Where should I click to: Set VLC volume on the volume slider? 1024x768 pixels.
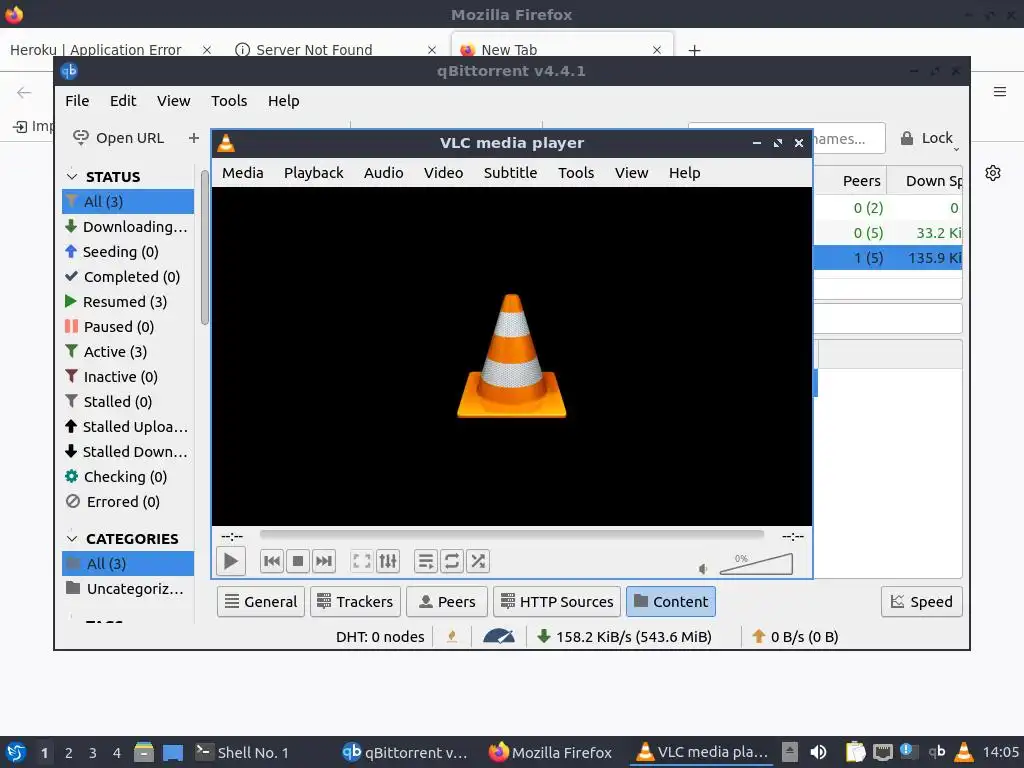(756, 564)
